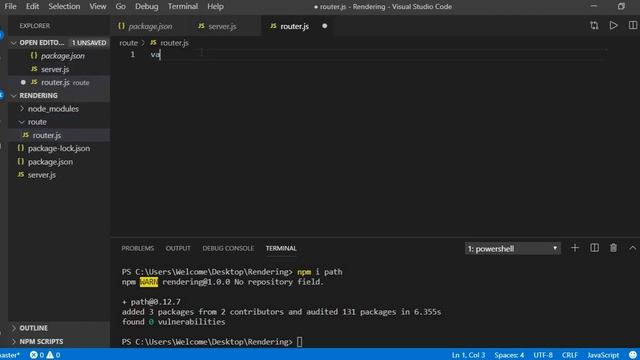Select the router.js editor tab
The image size is (640, 360).
coord(294,26)
